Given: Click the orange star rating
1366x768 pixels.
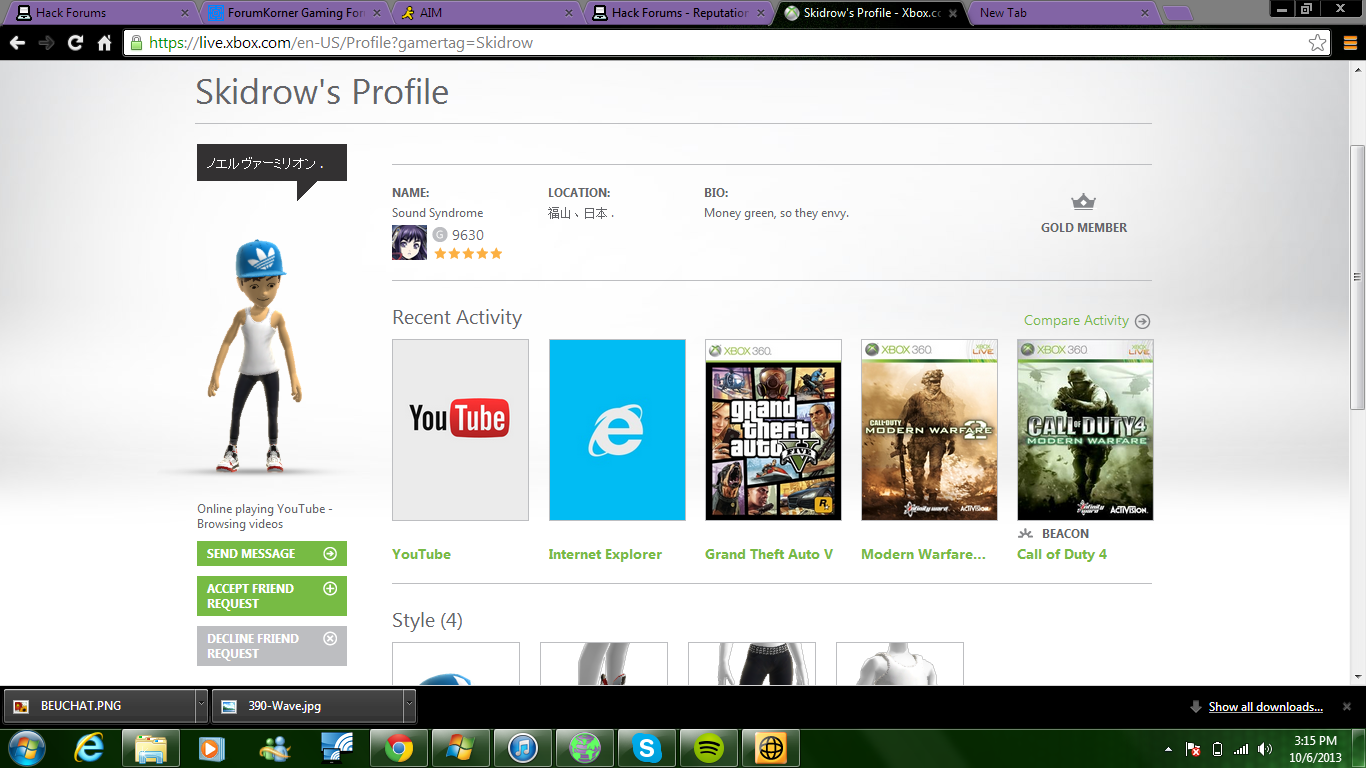Looking at the screenshot, I should pos(468,254).
